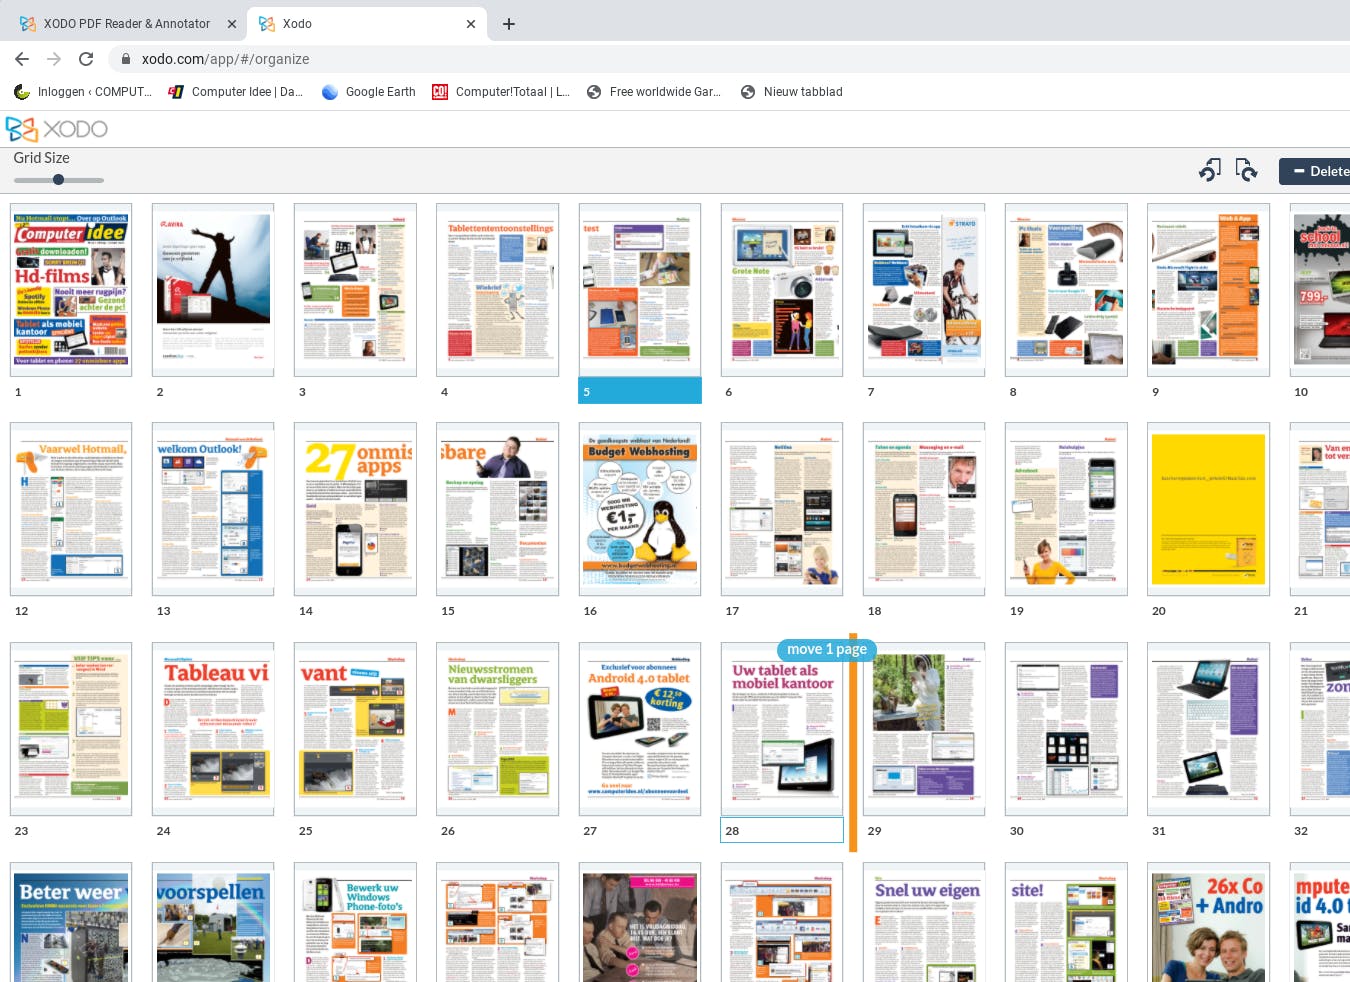Viewport: 1350px width, 982px height.
Task: Rotate selected pages clockwise
Action: point(1246,171)
